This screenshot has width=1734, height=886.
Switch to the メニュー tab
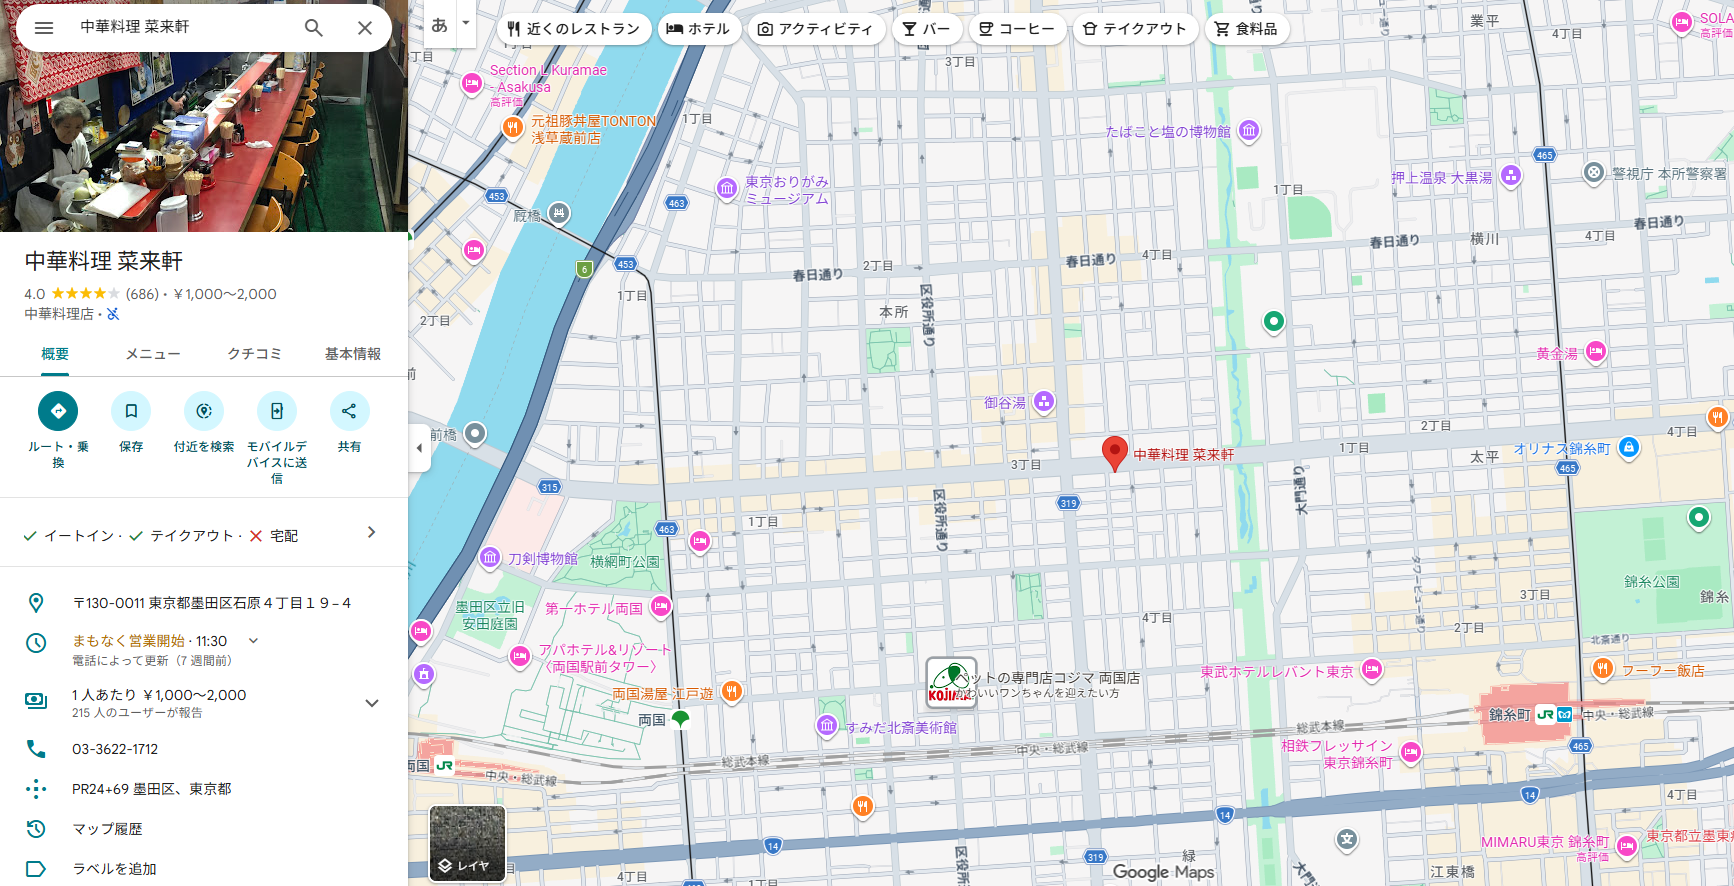click(153, 354)
